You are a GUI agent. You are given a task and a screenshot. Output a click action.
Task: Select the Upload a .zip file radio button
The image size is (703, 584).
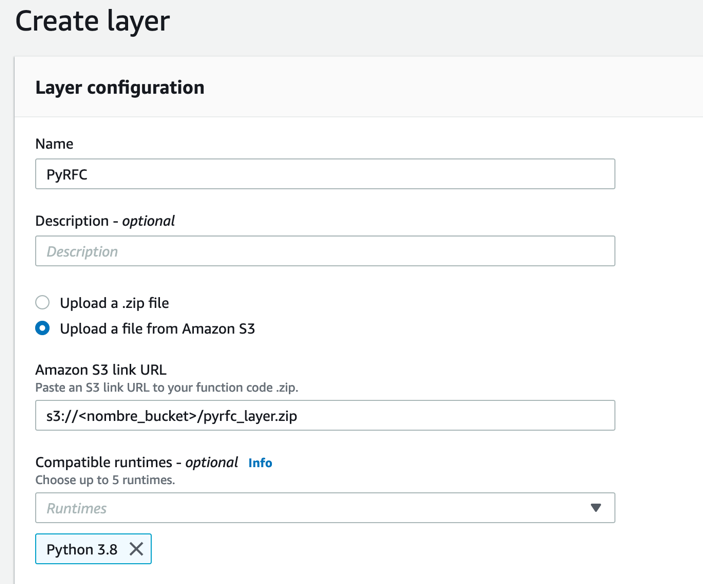pyautogui.click(x=42, y=302)
